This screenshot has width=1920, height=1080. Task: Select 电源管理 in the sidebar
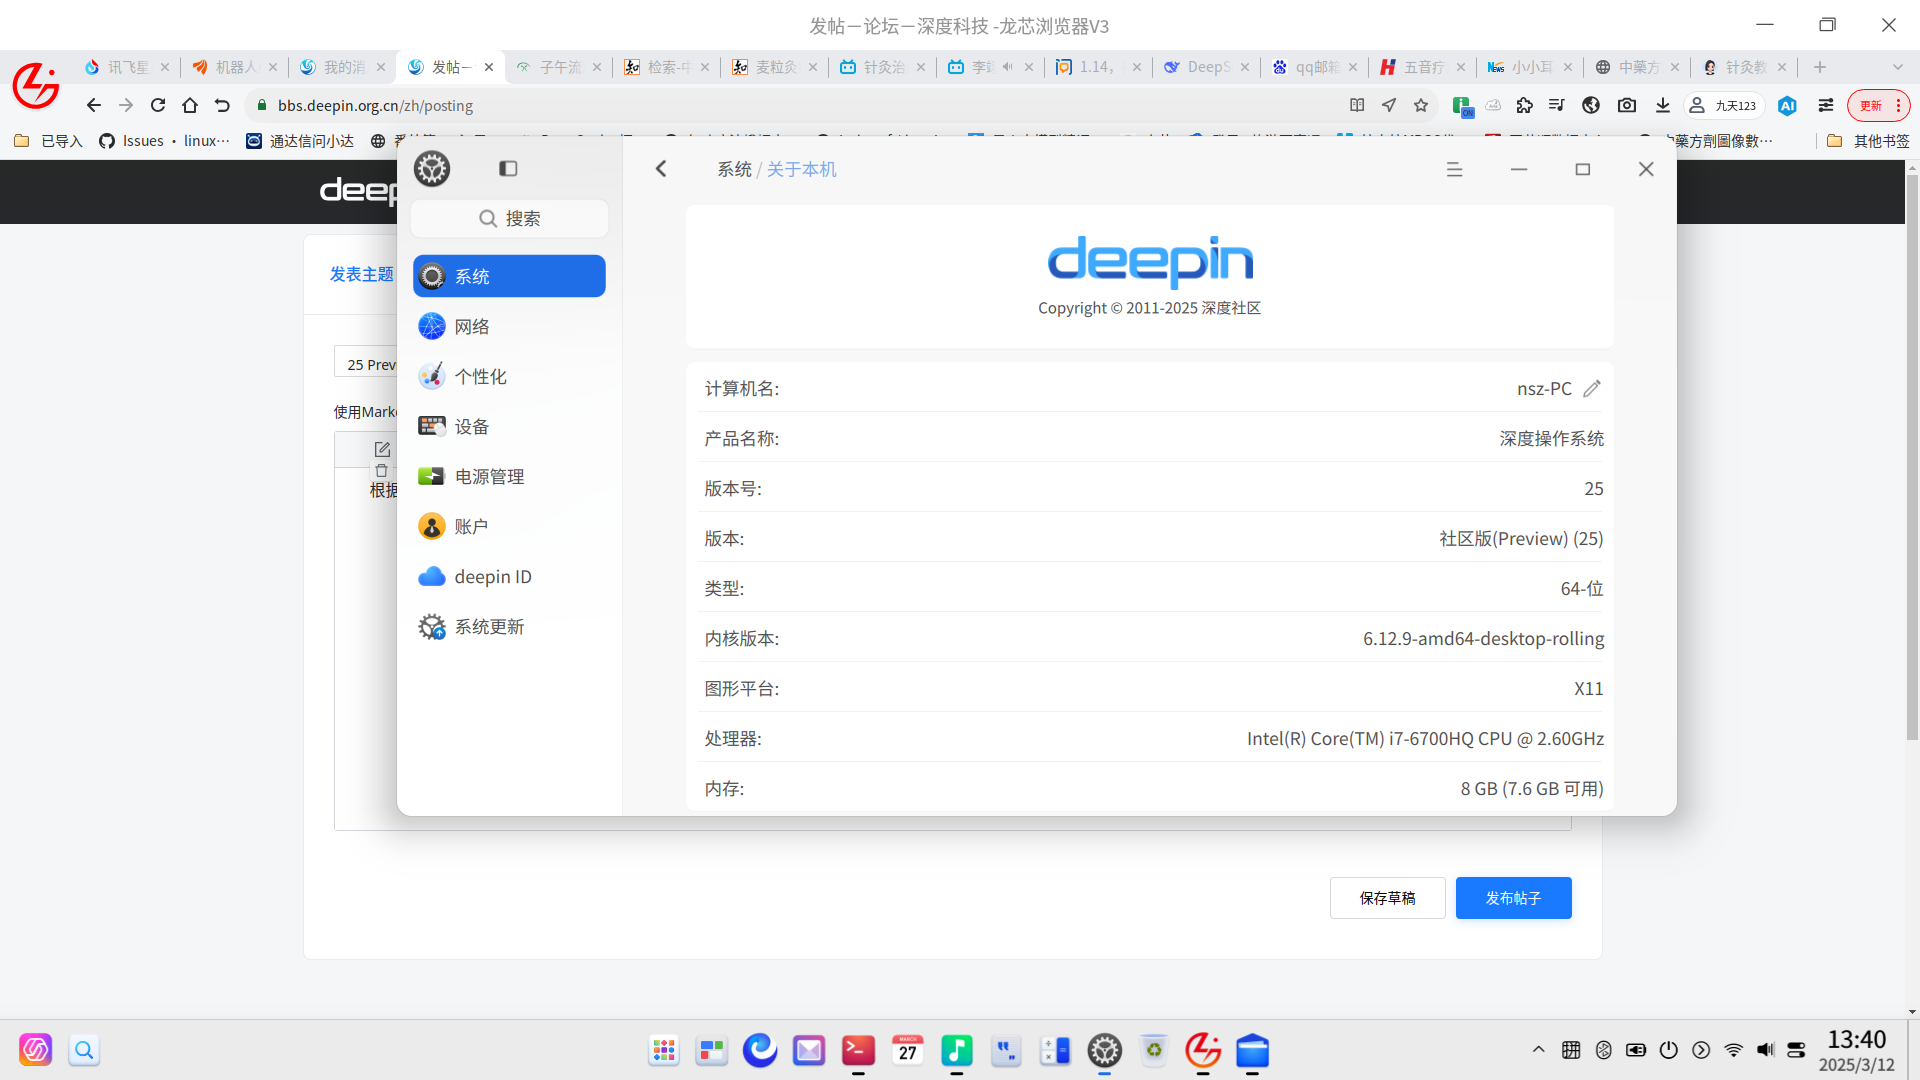click(509, 476)
